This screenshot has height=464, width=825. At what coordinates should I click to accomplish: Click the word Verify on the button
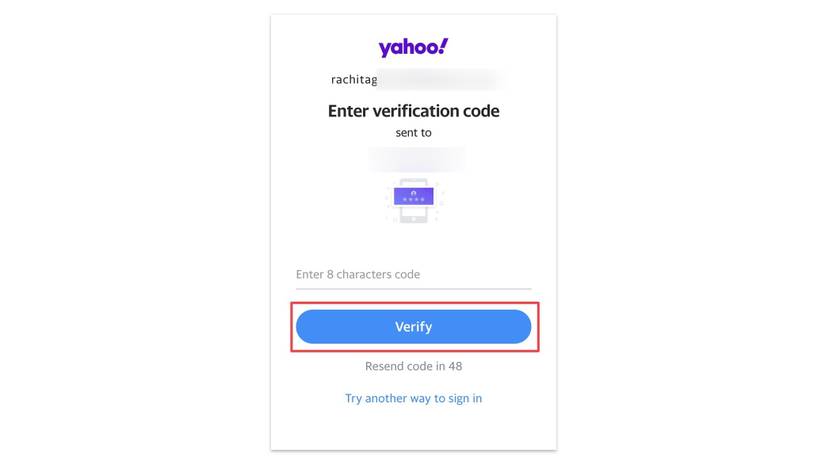(x=413, y=327)
